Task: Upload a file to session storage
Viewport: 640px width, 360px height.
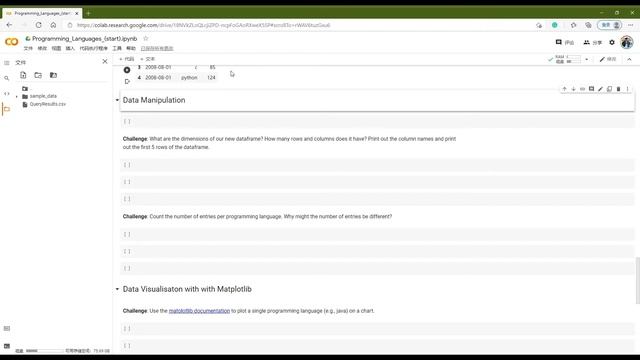Action: [23, 75]
